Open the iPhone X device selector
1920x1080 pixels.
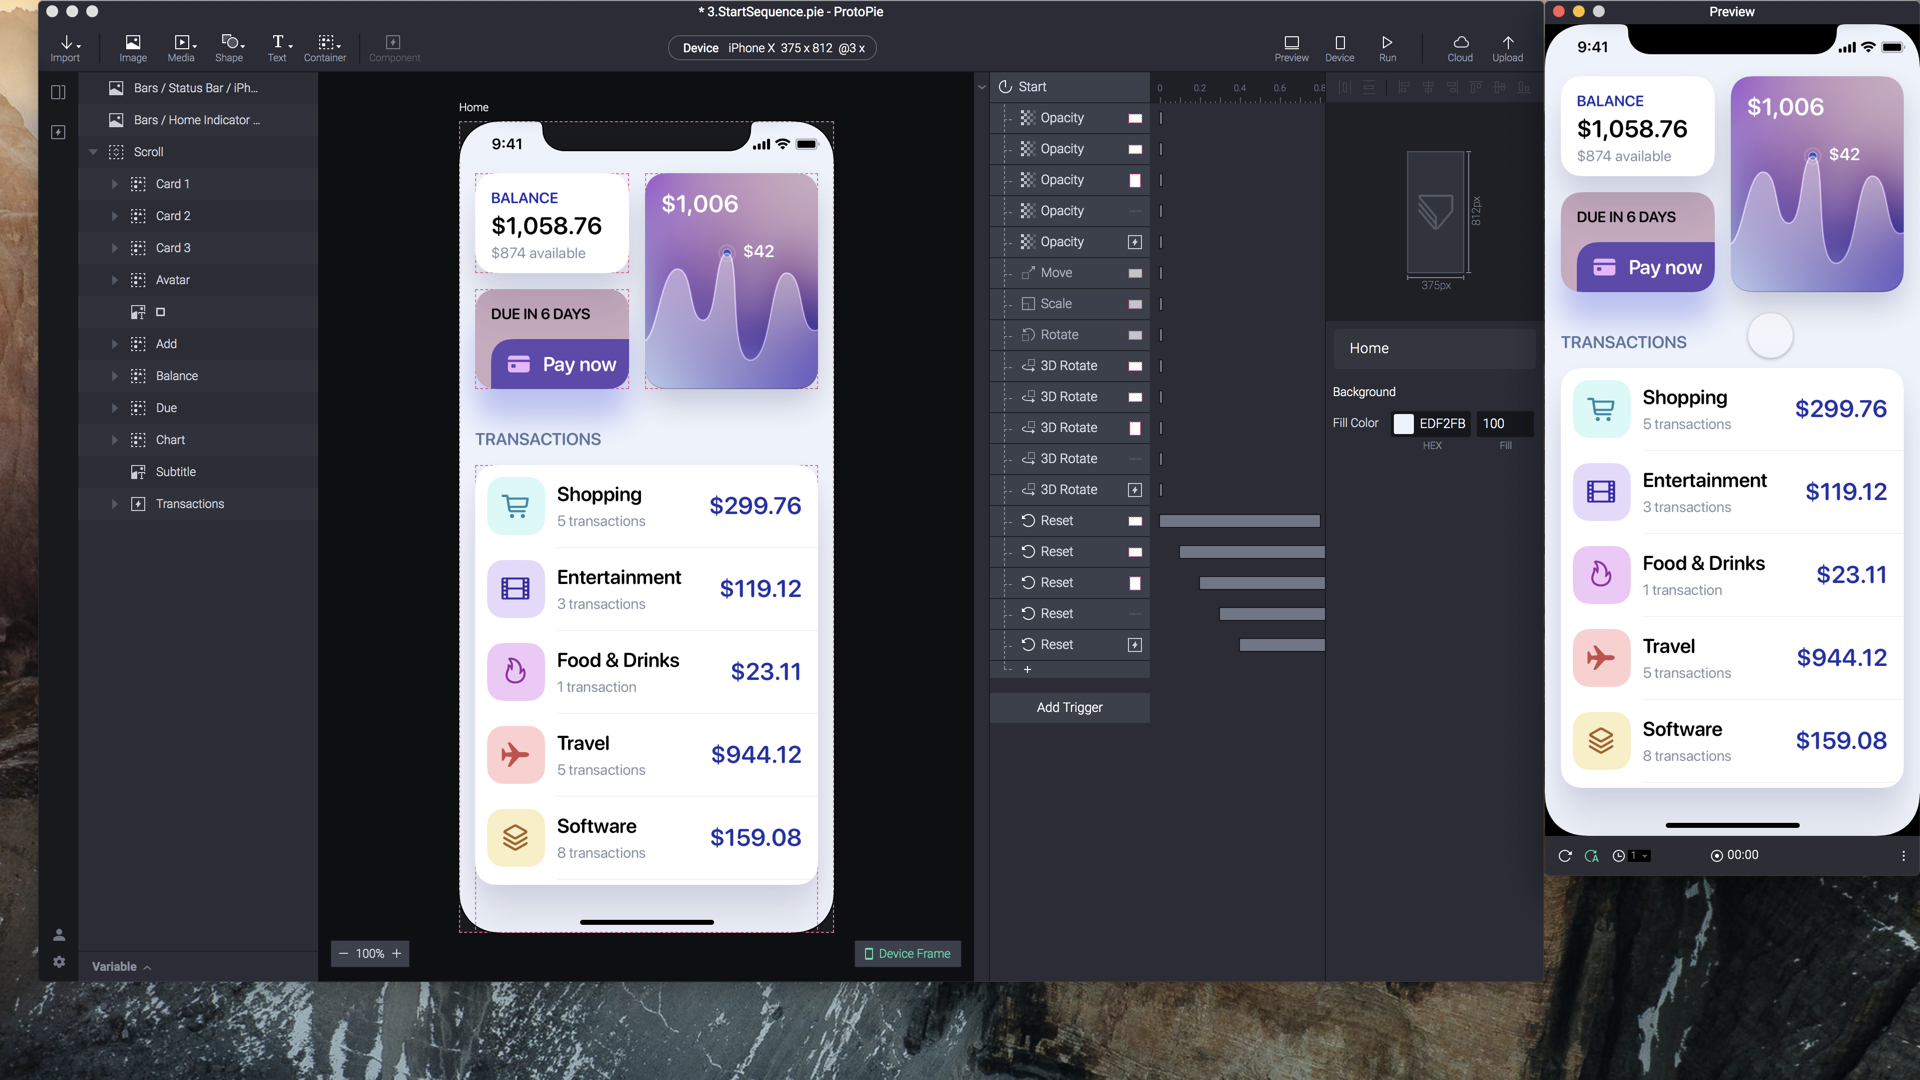tap(771, 47)
